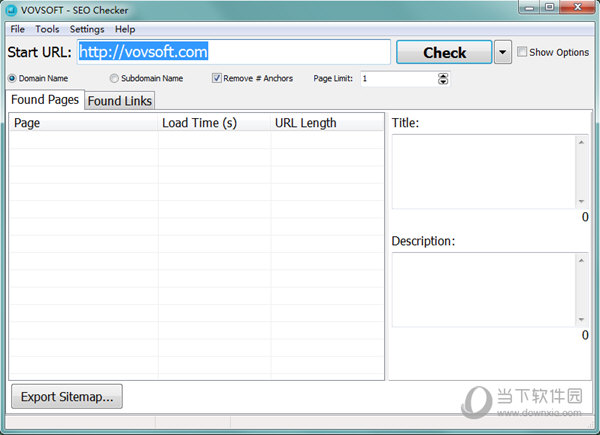Click the Start URL input field
600x435 pixels.
click(233, 52)
